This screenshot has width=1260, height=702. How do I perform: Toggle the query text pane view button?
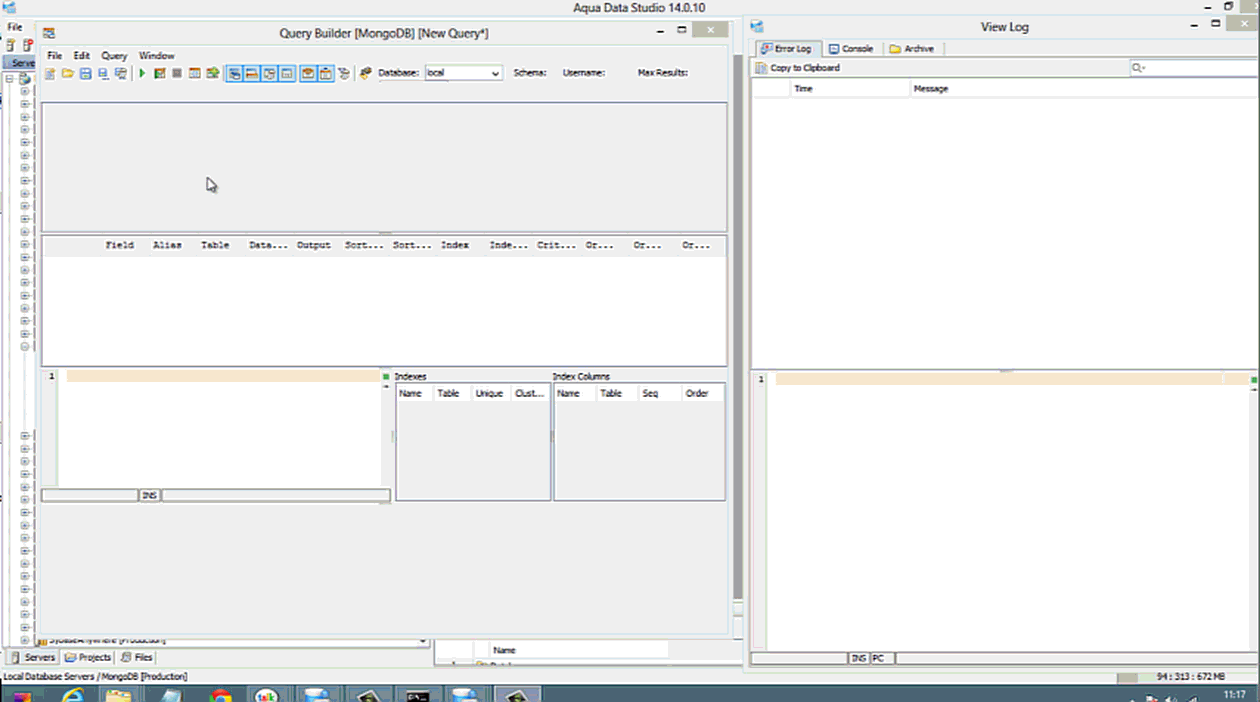[x=270, y=73]
